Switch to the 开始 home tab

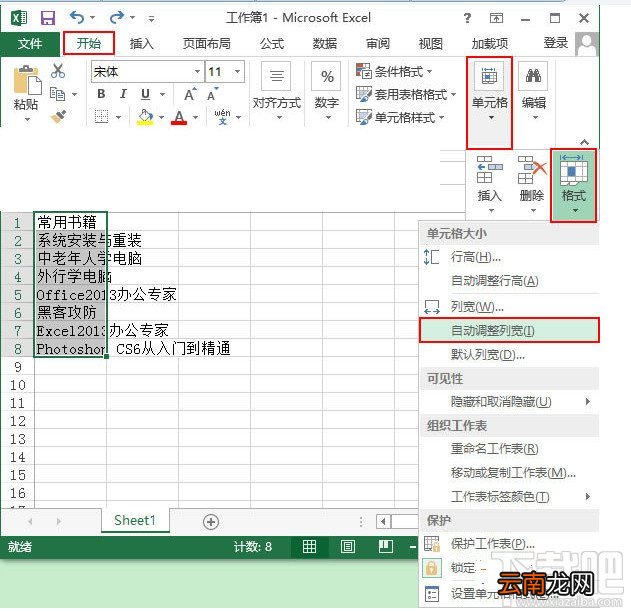pyautogui.click(x=89, y=43)
